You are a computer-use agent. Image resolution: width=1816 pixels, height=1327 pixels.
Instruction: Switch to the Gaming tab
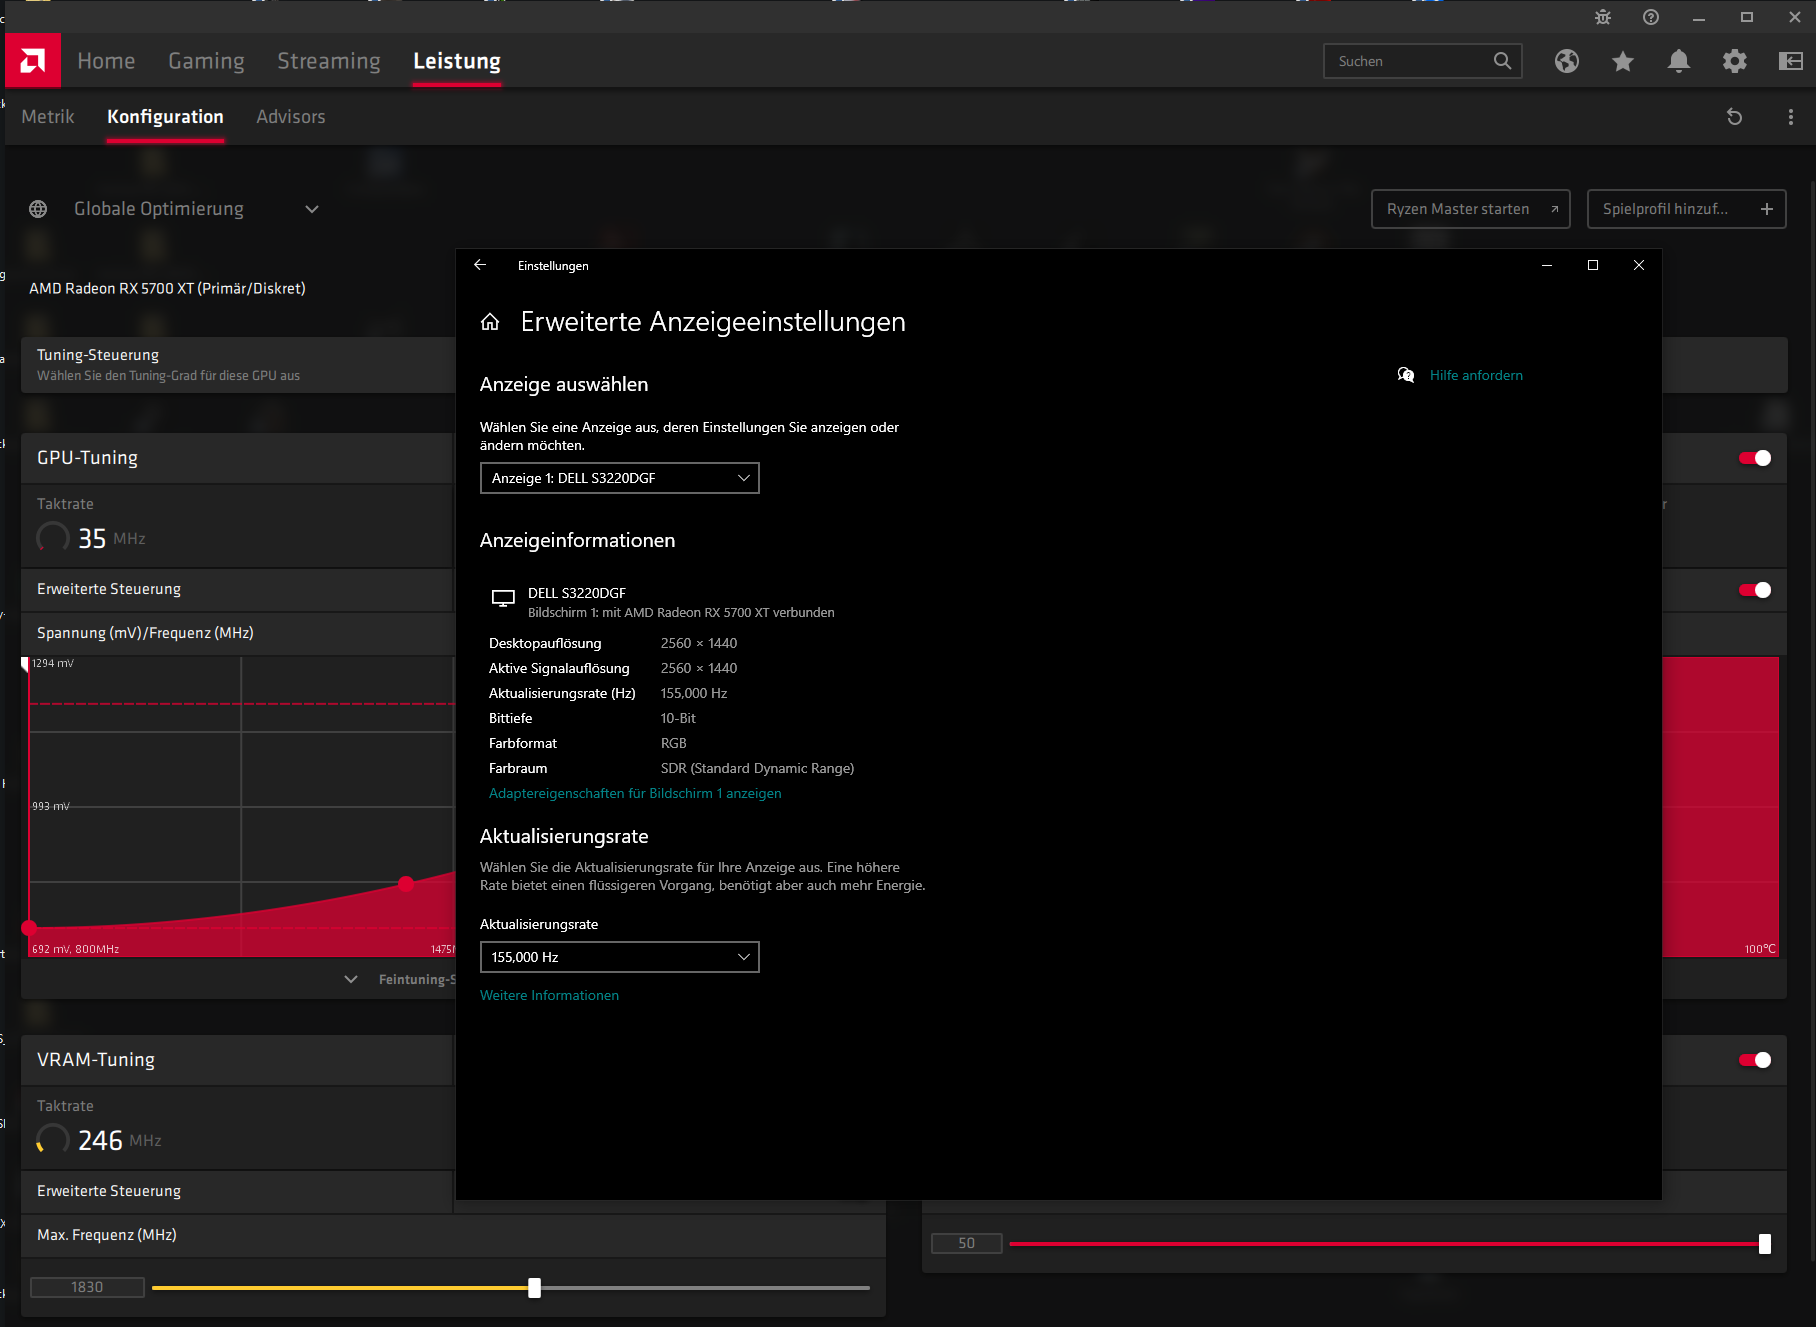click(x=206, y=61)
